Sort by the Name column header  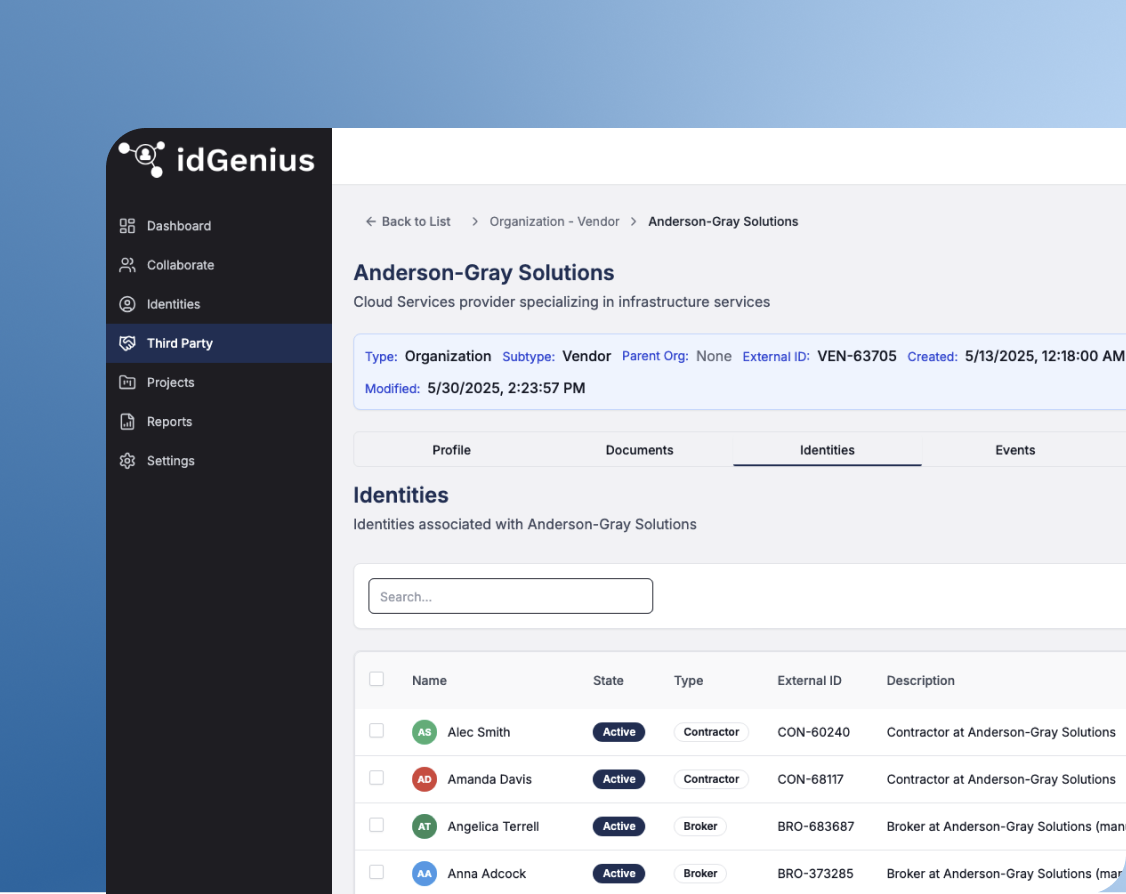coord(429,680)
